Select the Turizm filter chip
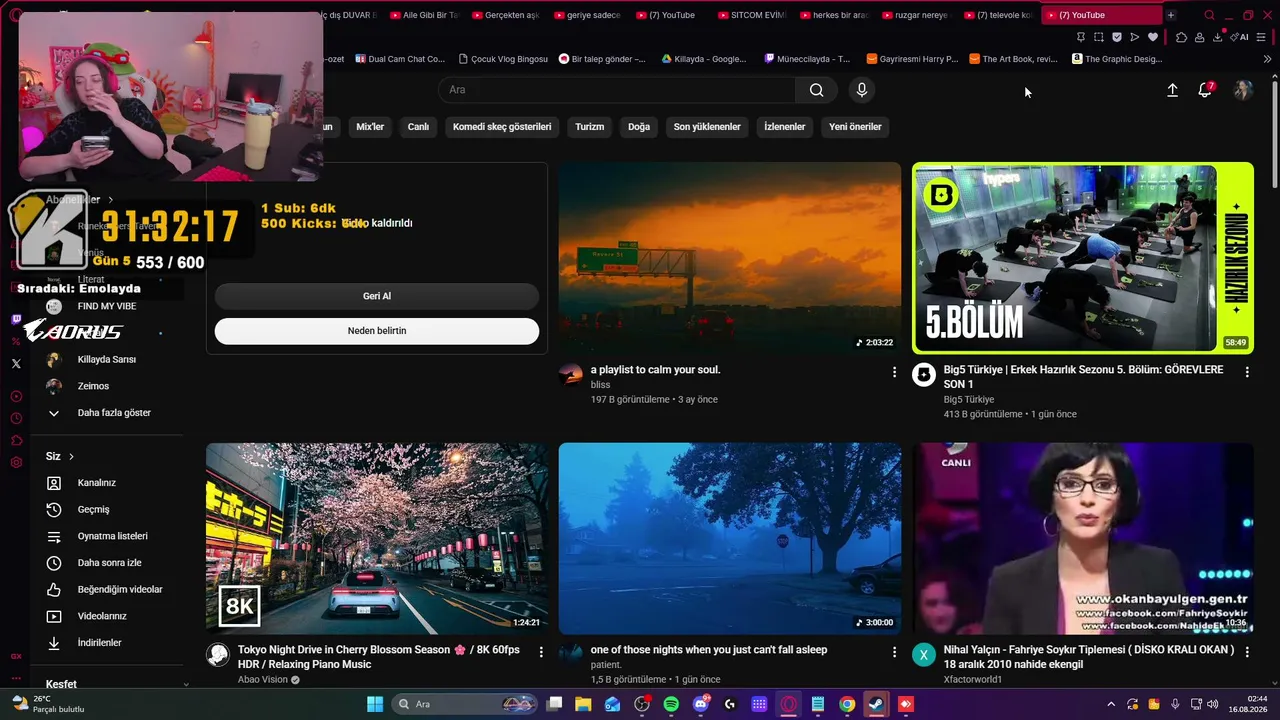Screen dimensions: 1280x720 [x=590, y=127]
